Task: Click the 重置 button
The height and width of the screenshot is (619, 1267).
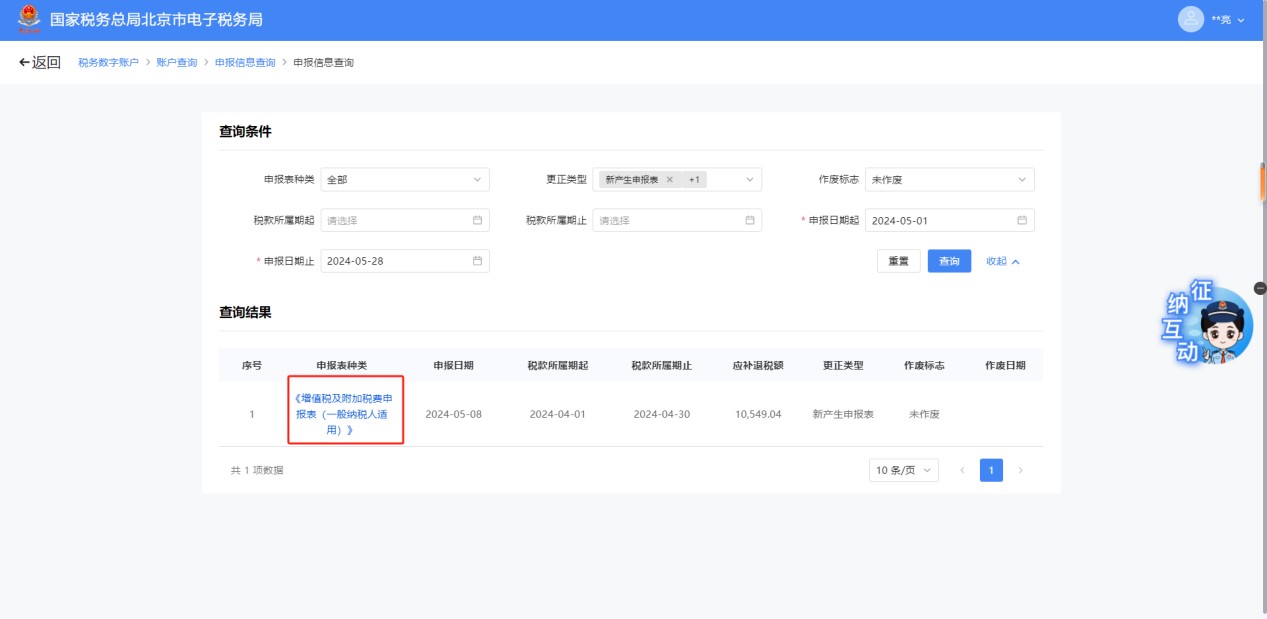Action: [898, 261]
